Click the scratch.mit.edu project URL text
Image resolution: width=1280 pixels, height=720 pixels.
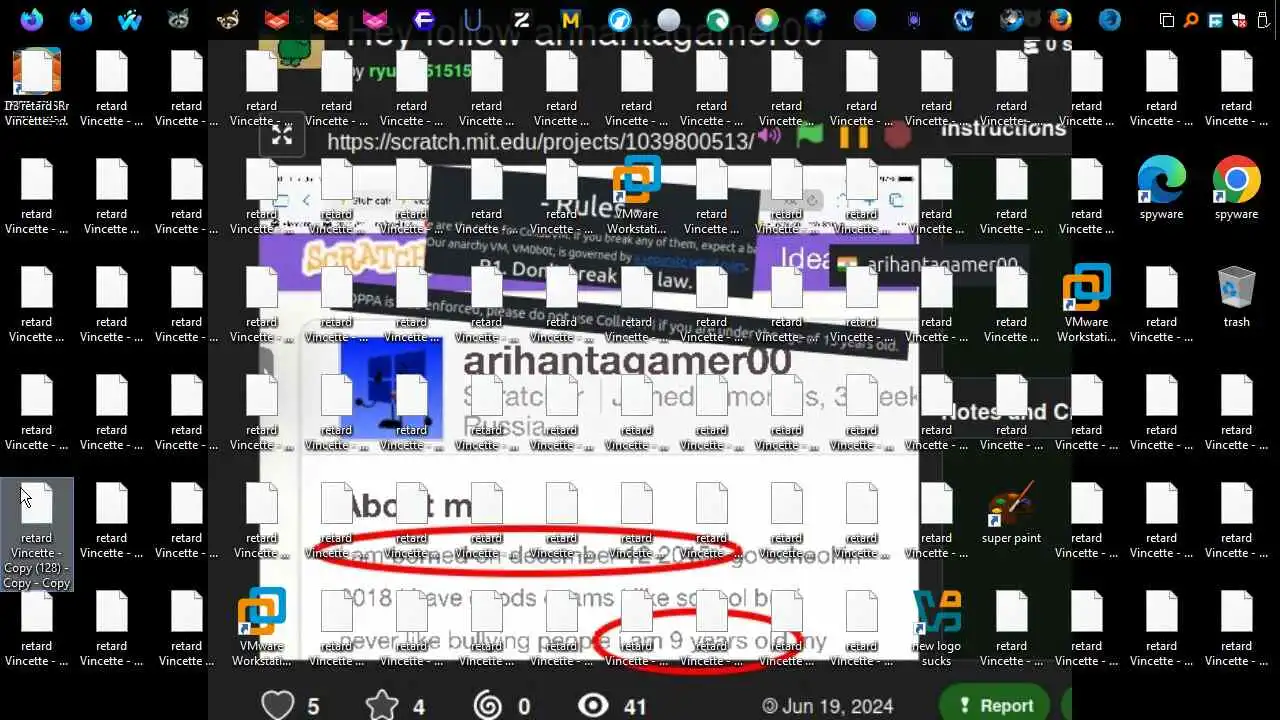tap(541, 142)
